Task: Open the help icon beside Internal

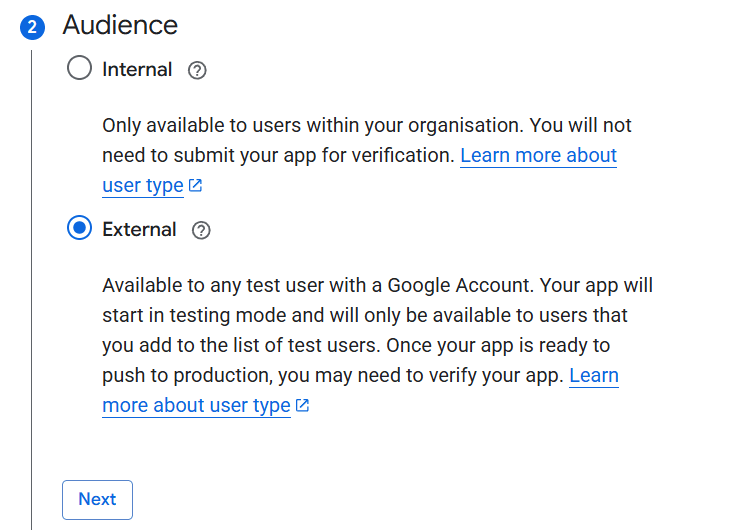Action: (x=197, y=70)
